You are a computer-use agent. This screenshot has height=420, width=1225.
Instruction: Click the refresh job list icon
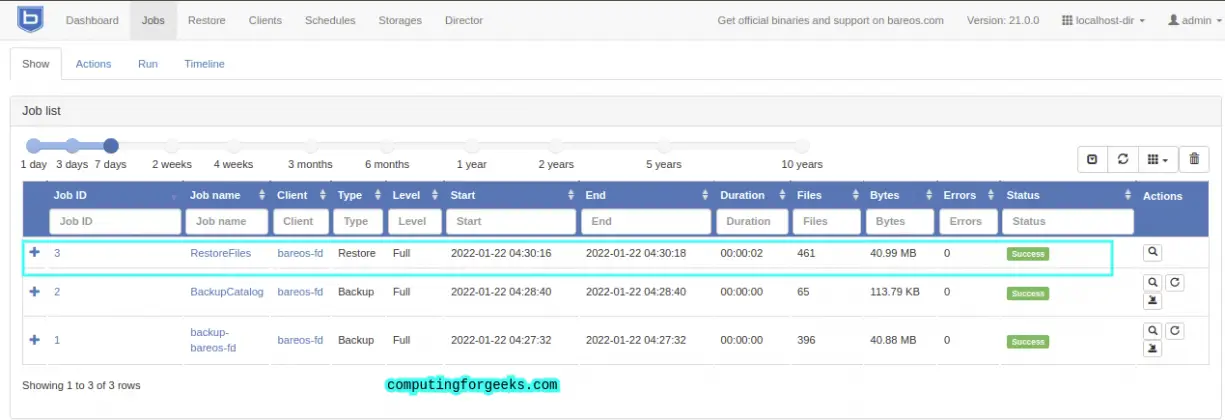point(1123,159)
